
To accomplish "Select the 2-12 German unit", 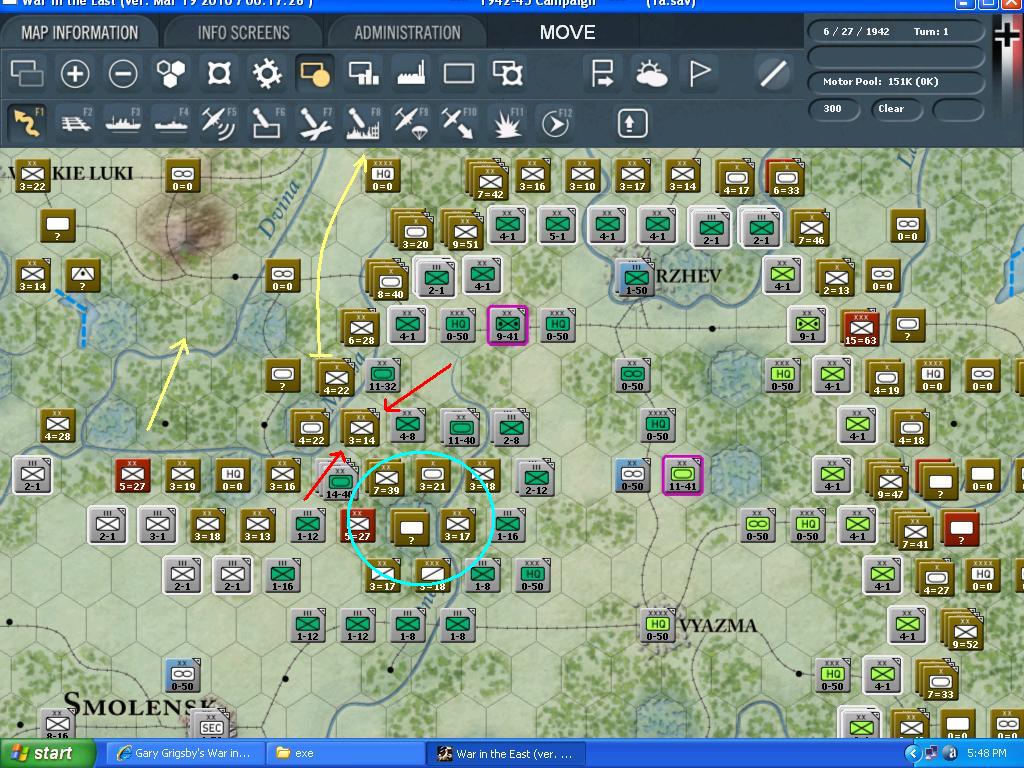I will (x=536, y=477).
